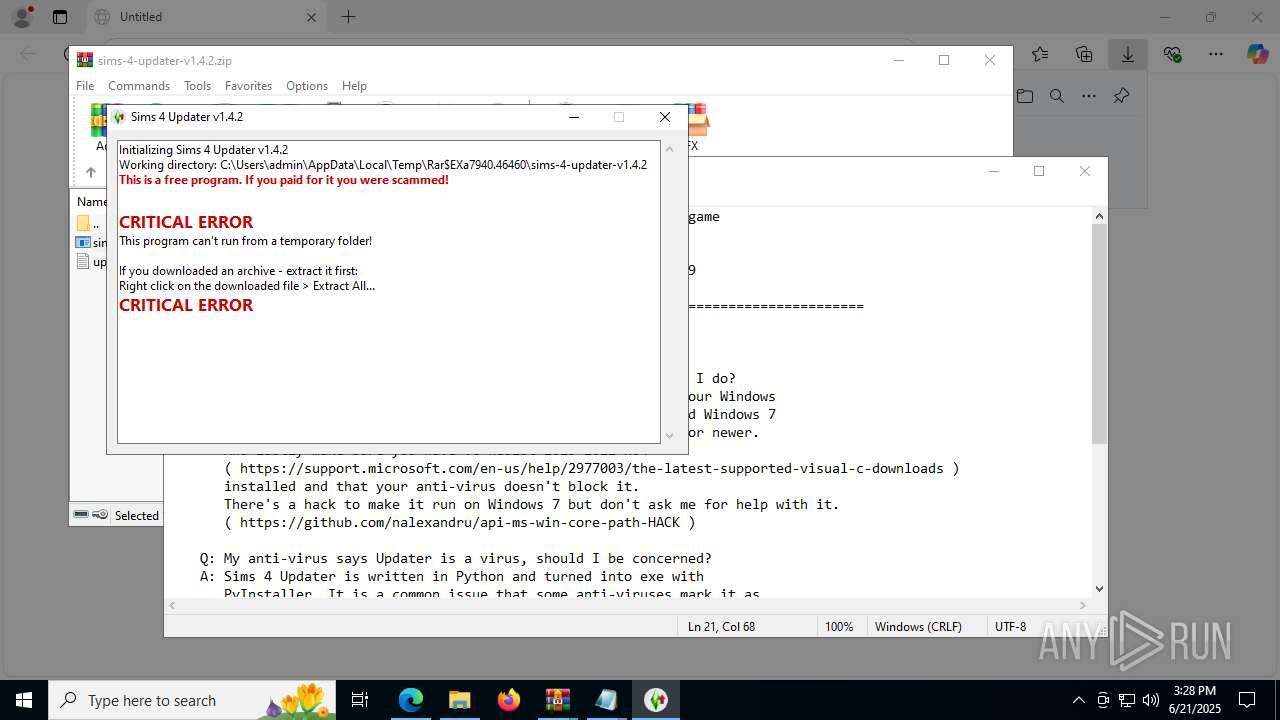Click Notepad scroll up arrow
Viewport: 1280px width, 720px height.
click(x=1099, y=216)
